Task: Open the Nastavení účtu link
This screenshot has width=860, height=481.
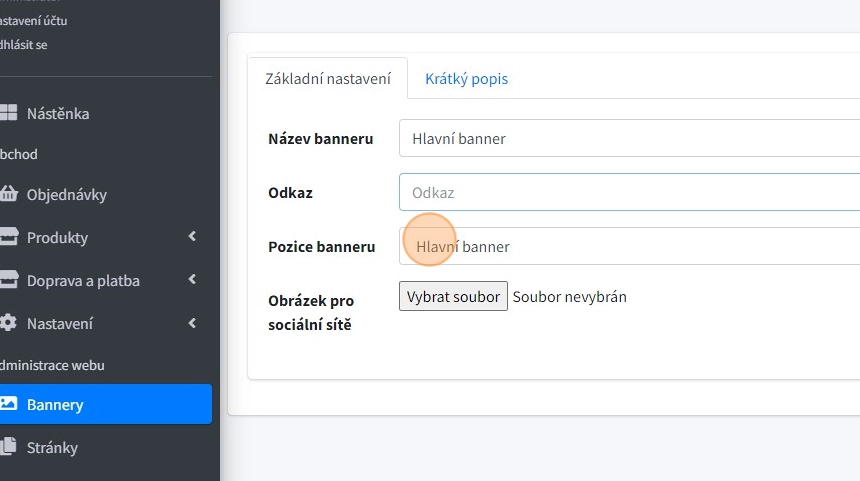Action: pos(34,20)
